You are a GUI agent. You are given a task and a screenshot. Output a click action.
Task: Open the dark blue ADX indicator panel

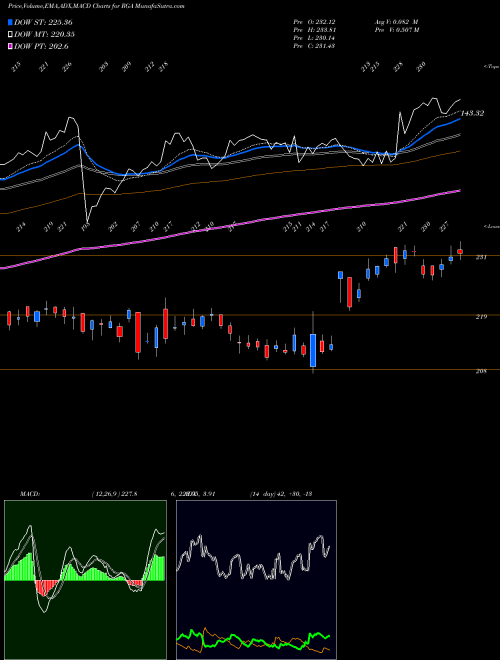[256, 580]
